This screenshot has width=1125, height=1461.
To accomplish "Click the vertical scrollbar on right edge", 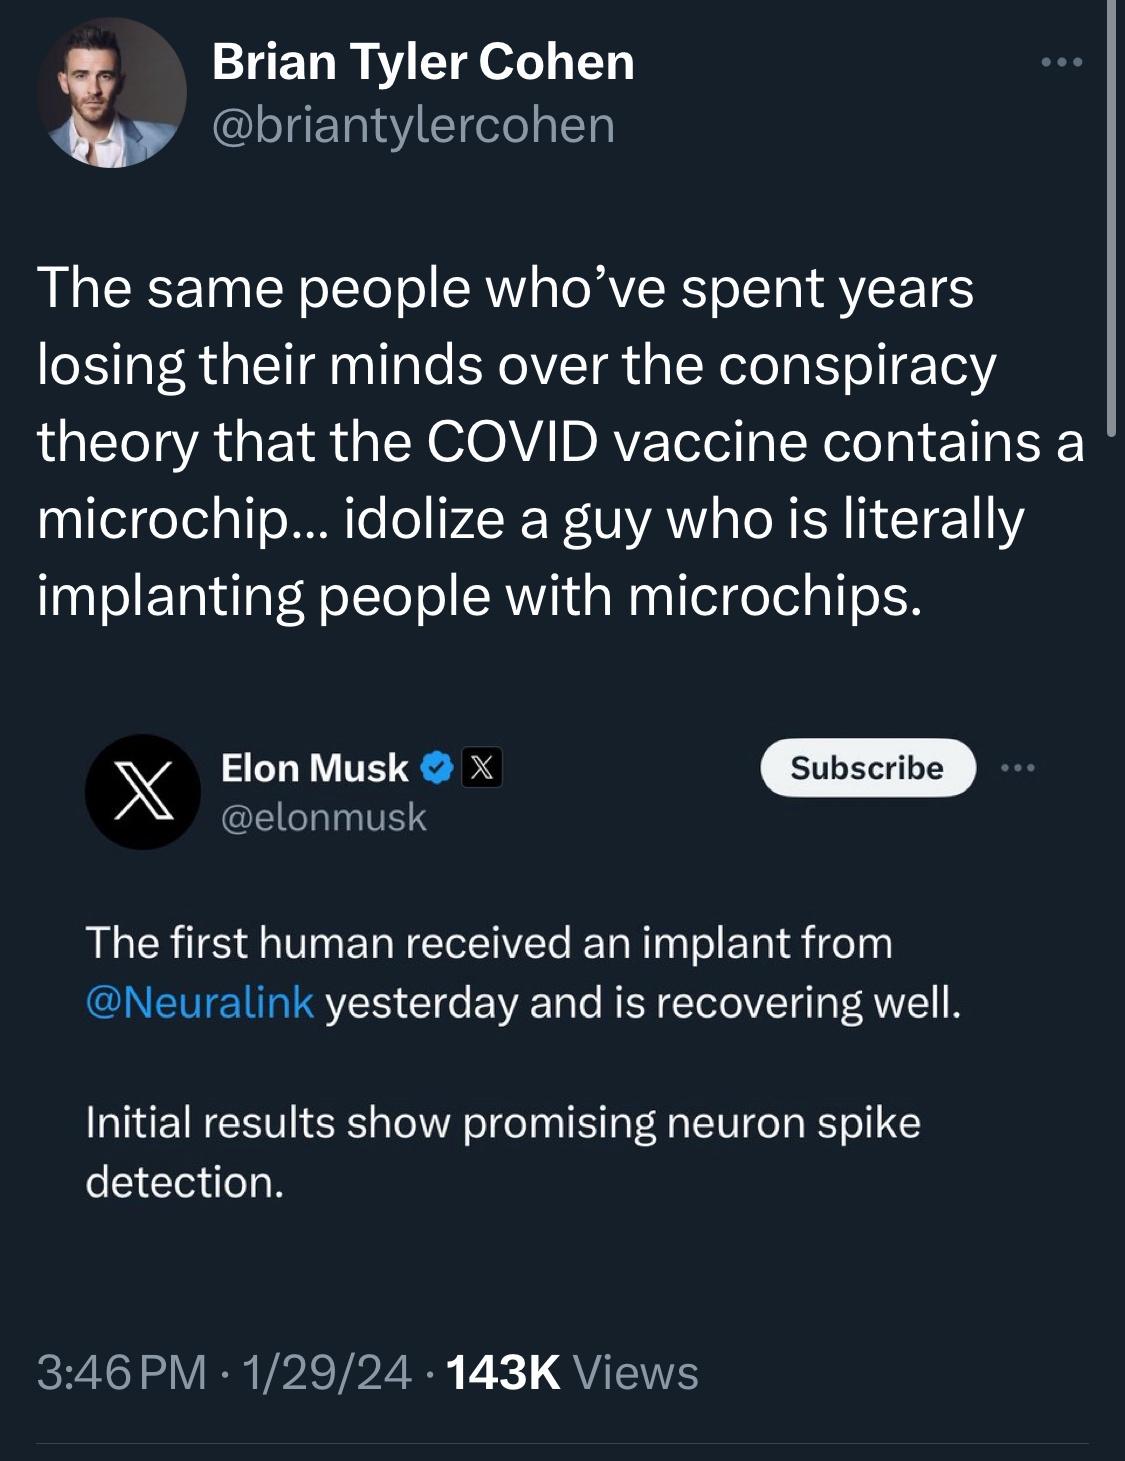I will click(1111, 215).
